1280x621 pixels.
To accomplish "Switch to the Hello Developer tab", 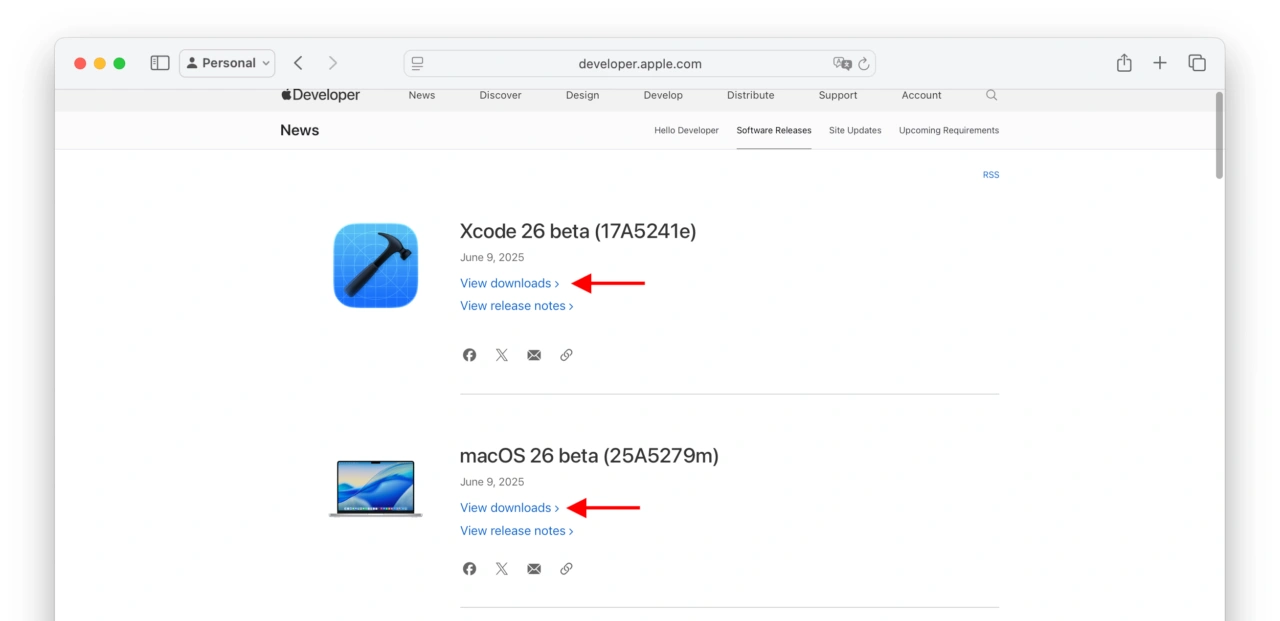I will pyautogui.click(x=686, y=130).
